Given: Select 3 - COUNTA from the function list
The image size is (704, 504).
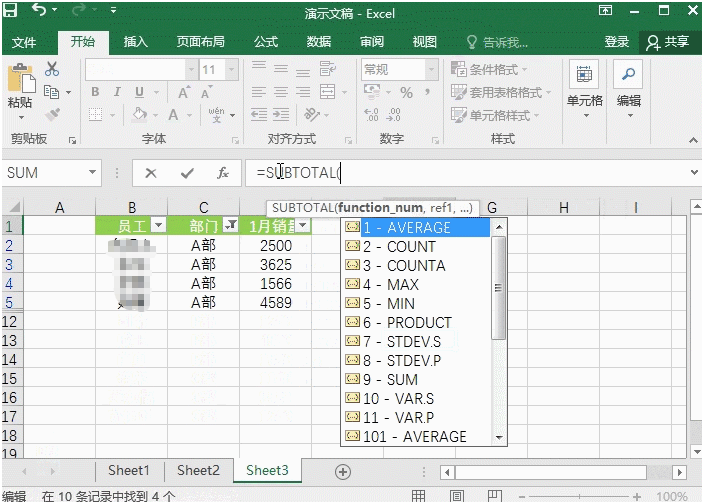Looking at the screenshot, I should coord(415,266).
